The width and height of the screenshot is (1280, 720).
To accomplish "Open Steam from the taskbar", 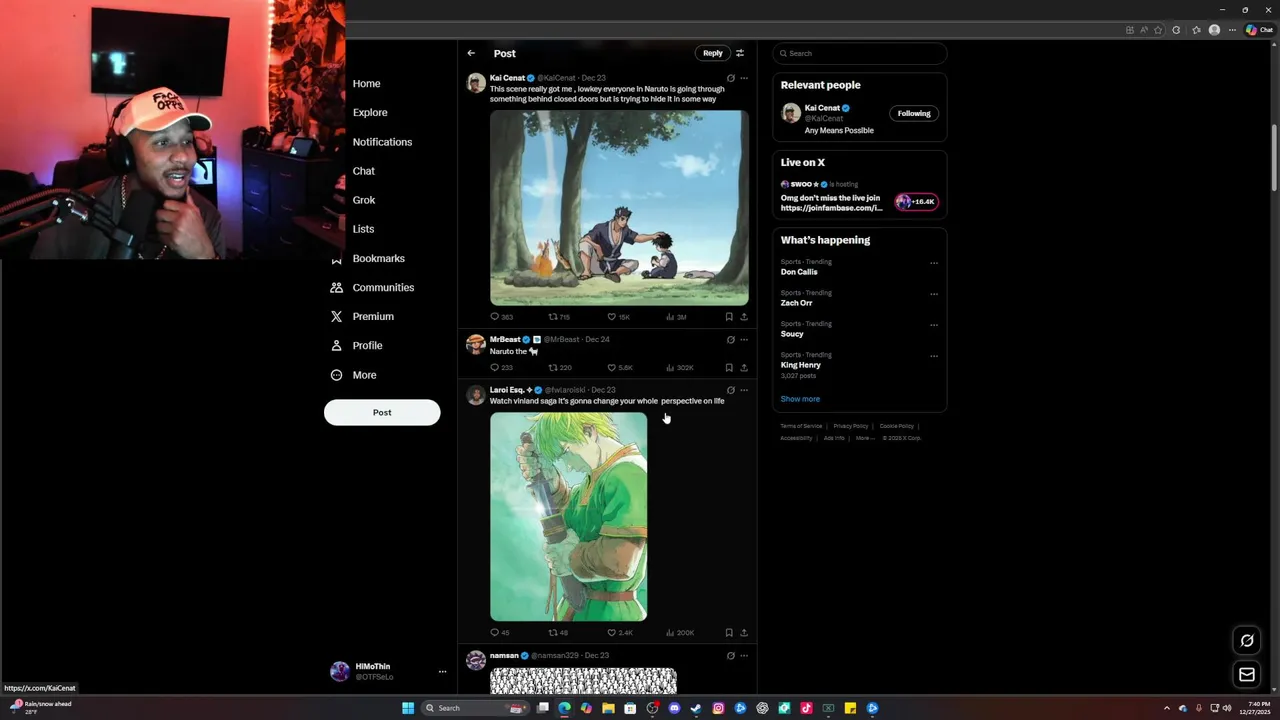I will click(x=696, y=708).
